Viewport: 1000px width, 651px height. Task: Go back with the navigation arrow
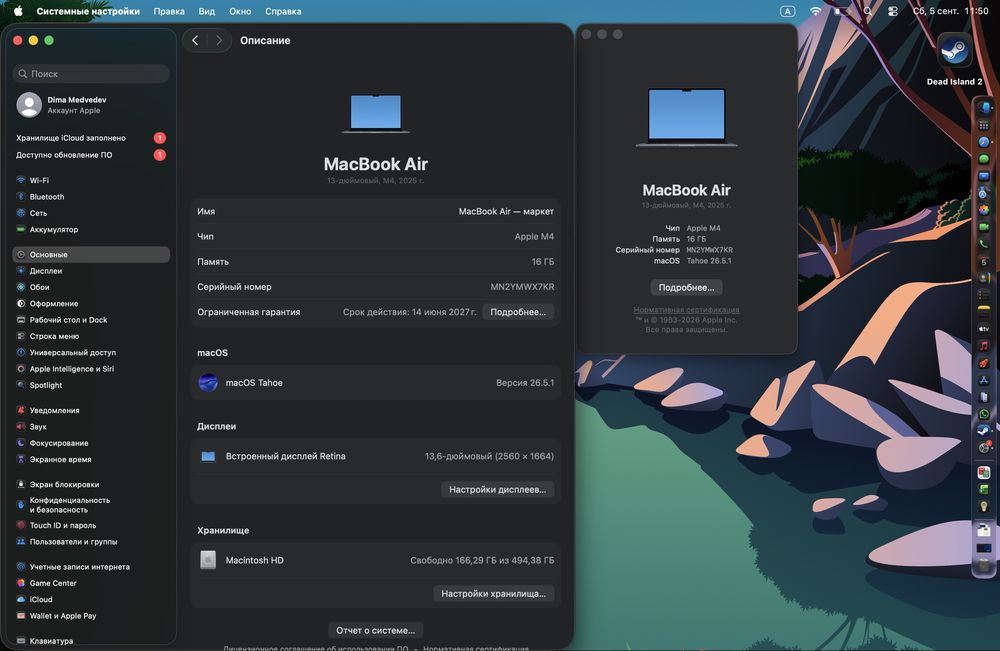tap(195, 40)
